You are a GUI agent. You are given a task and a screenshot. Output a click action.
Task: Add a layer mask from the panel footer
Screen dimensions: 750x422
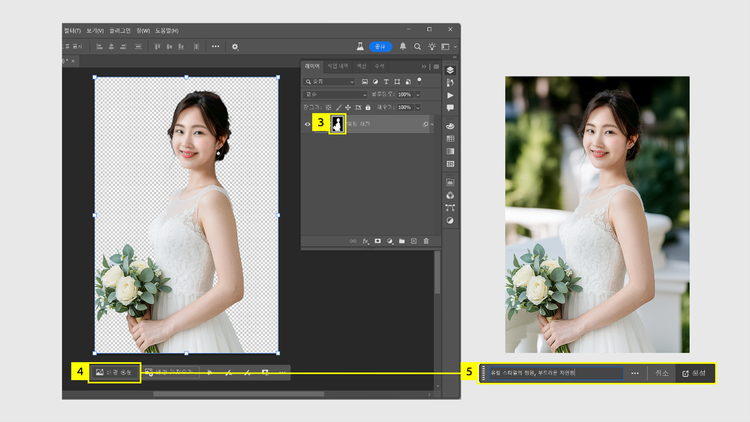point(378,241)
